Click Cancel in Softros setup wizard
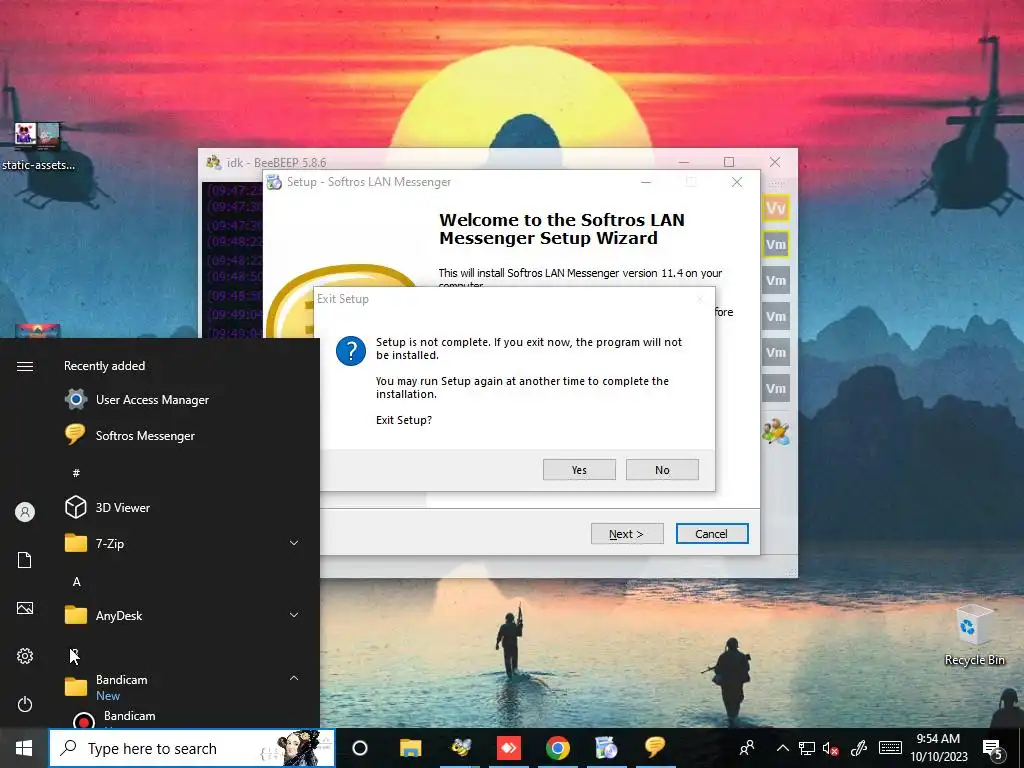This screenshot has height=768, width=1024. point(712,534)
